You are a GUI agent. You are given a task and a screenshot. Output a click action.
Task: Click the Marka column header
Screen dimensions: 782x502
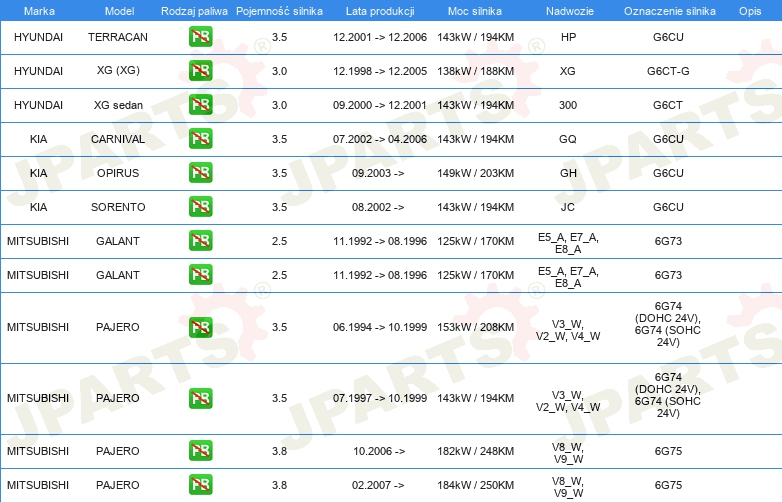click(39, 11)
